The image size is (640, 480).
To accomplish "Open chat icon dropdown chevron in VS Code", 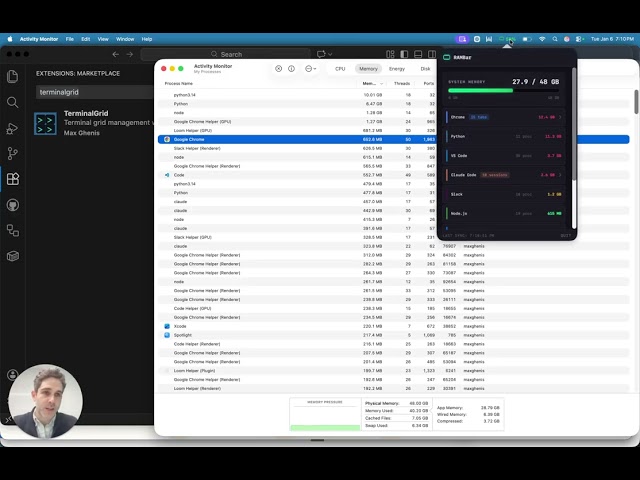I will [330, 54].
